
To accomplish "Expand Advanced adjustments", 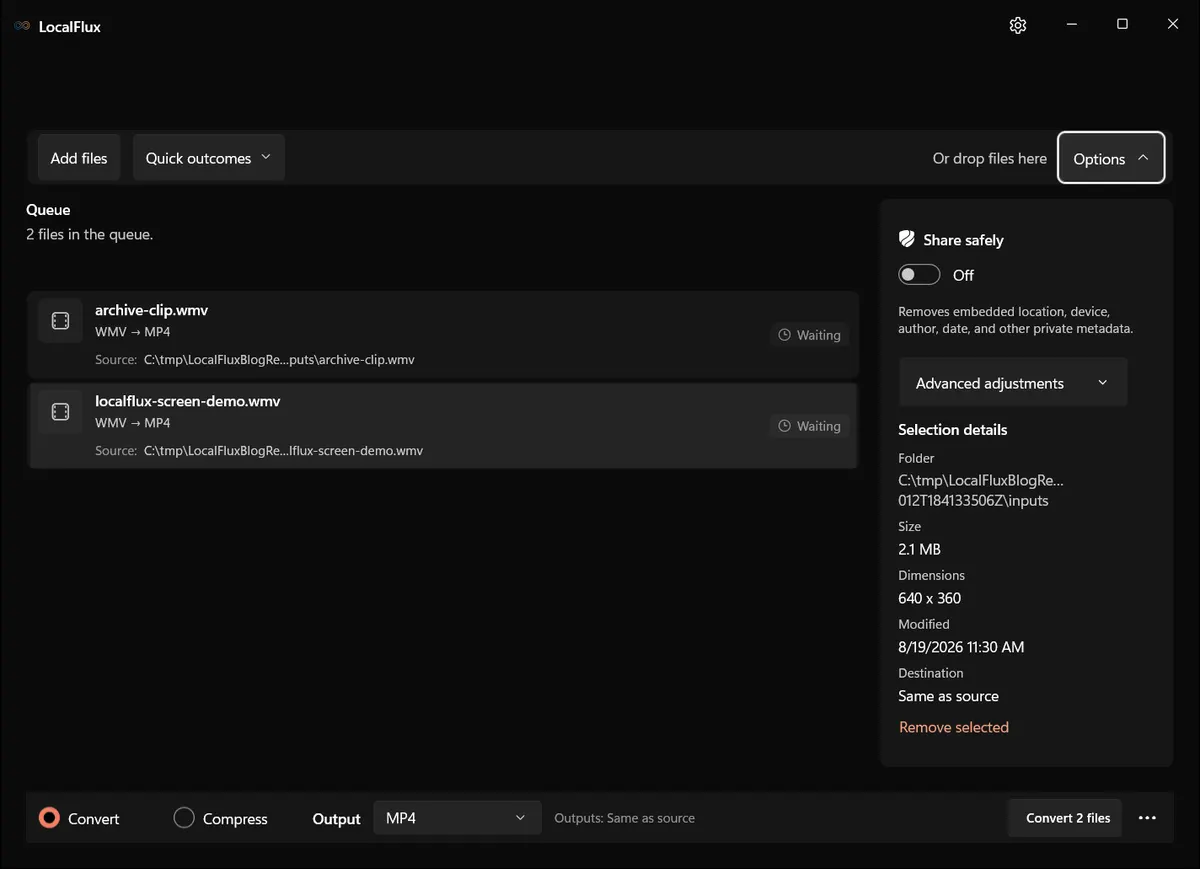I will click(1013, 383).
